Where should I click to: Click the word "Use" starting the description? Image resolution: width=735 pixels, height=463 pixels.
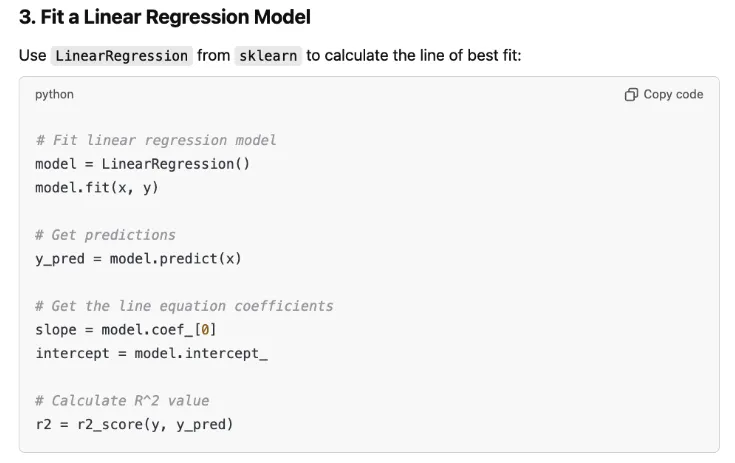[x=32, y=55]
